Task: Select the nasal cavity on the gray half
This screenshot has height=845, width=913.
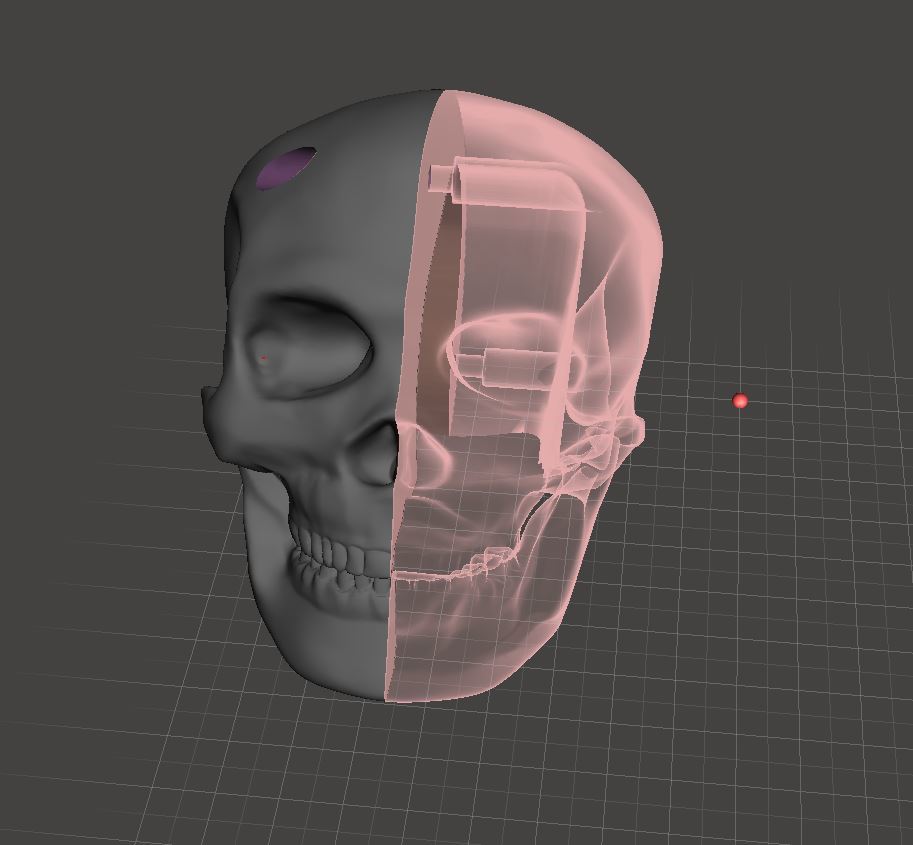Action: coord(378,457)
